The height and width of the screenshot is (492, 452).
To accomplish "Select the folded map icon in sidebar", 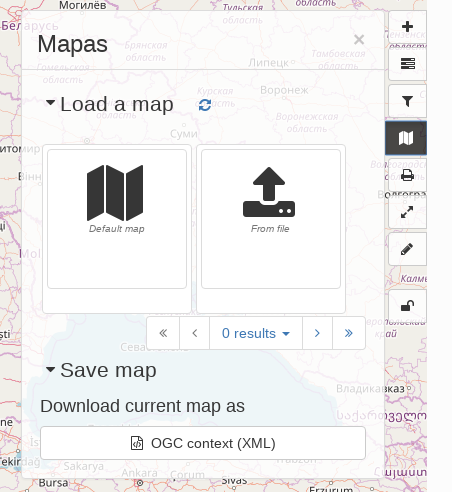I will [x=406, y=138].
